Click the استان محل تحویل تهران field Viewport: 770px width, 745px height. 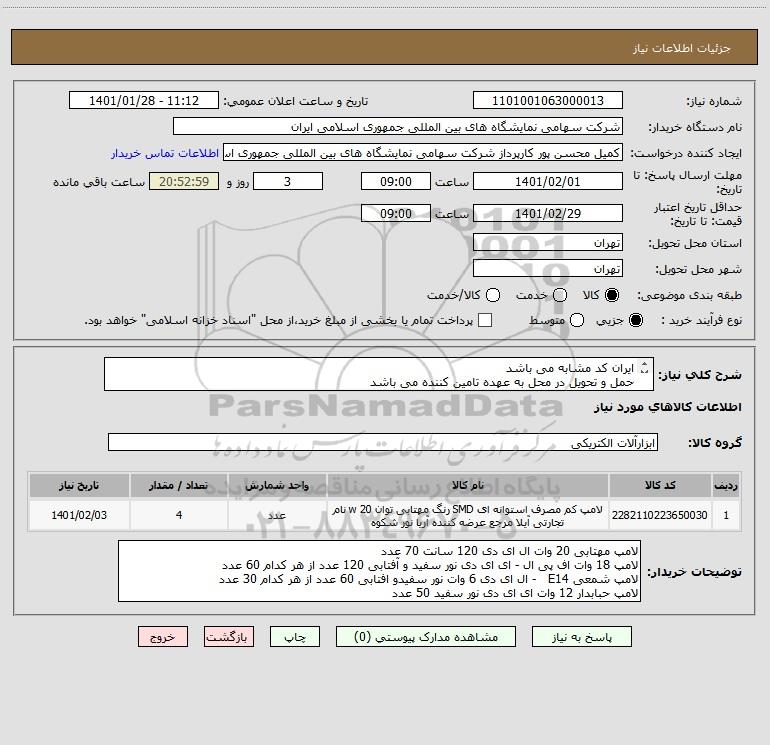point(548,243)
